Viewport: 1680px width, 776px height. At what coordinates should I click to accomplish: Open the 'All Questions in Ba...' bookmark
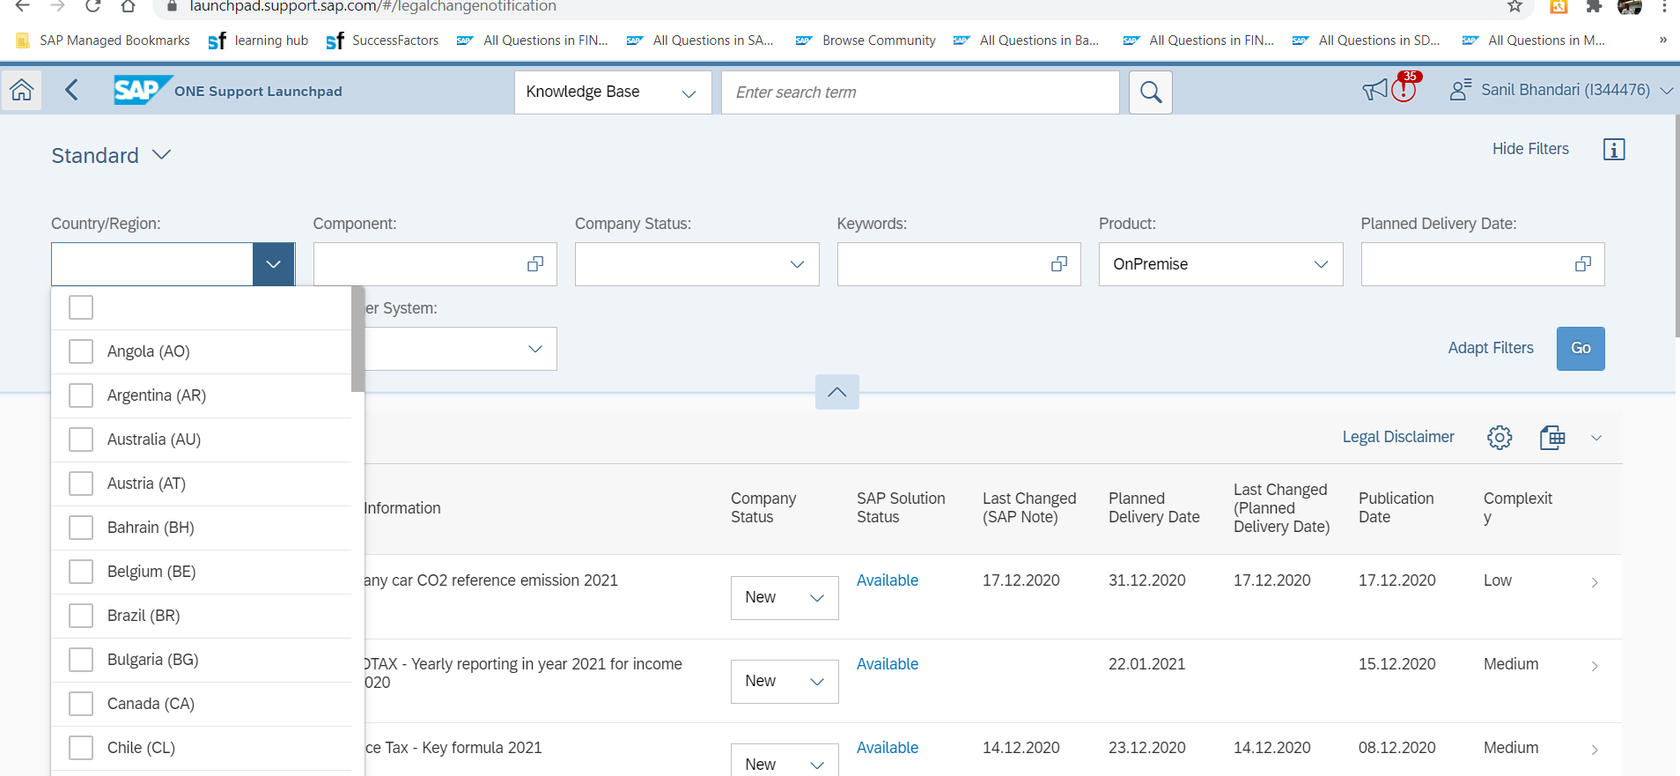pos(1027,40)
